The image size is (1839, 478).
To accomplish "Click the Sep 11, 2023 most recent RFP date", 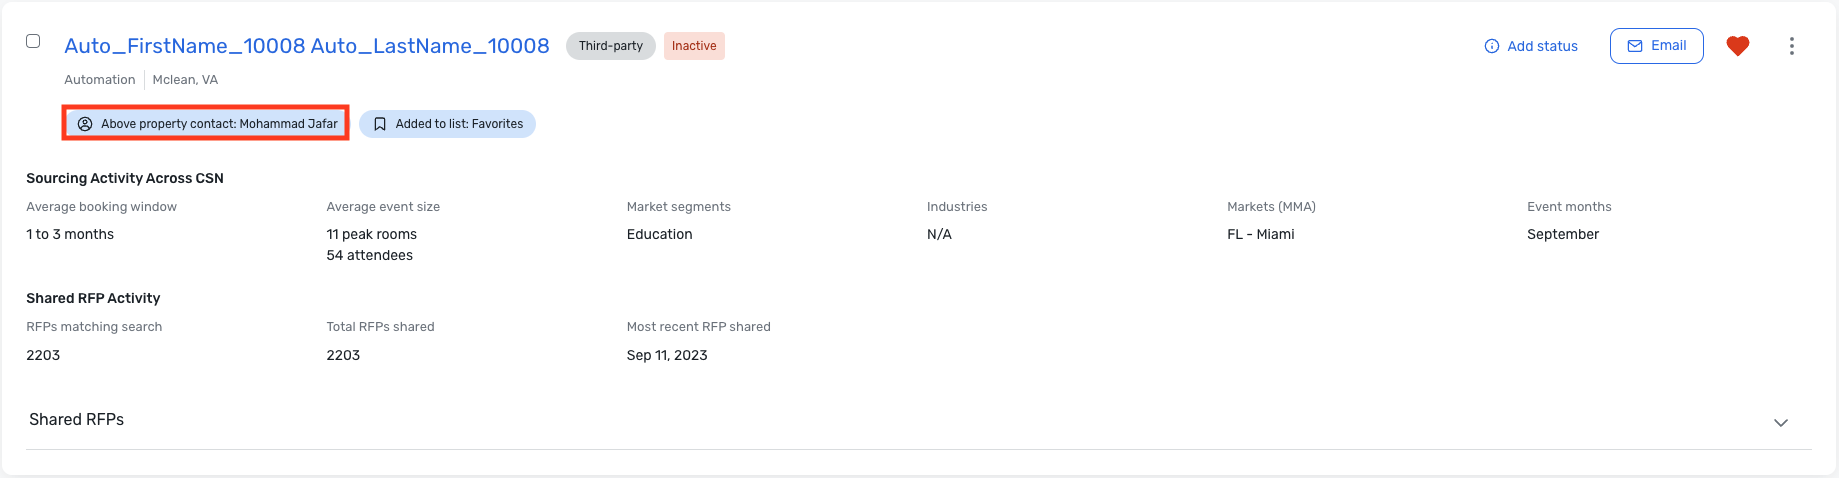I will pyautogui.click(x=667, y=355).
